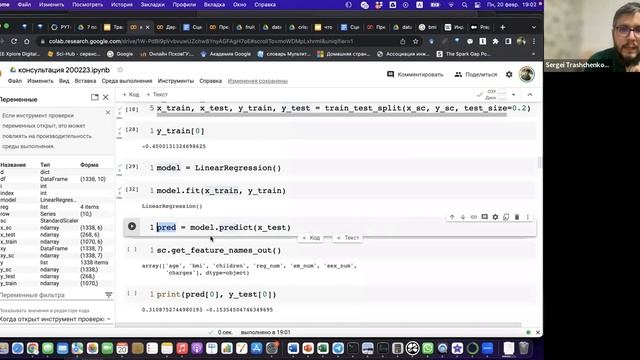Open the macOS История menu
This screenshot has height=360, width=640.
[x=122, y=5]
